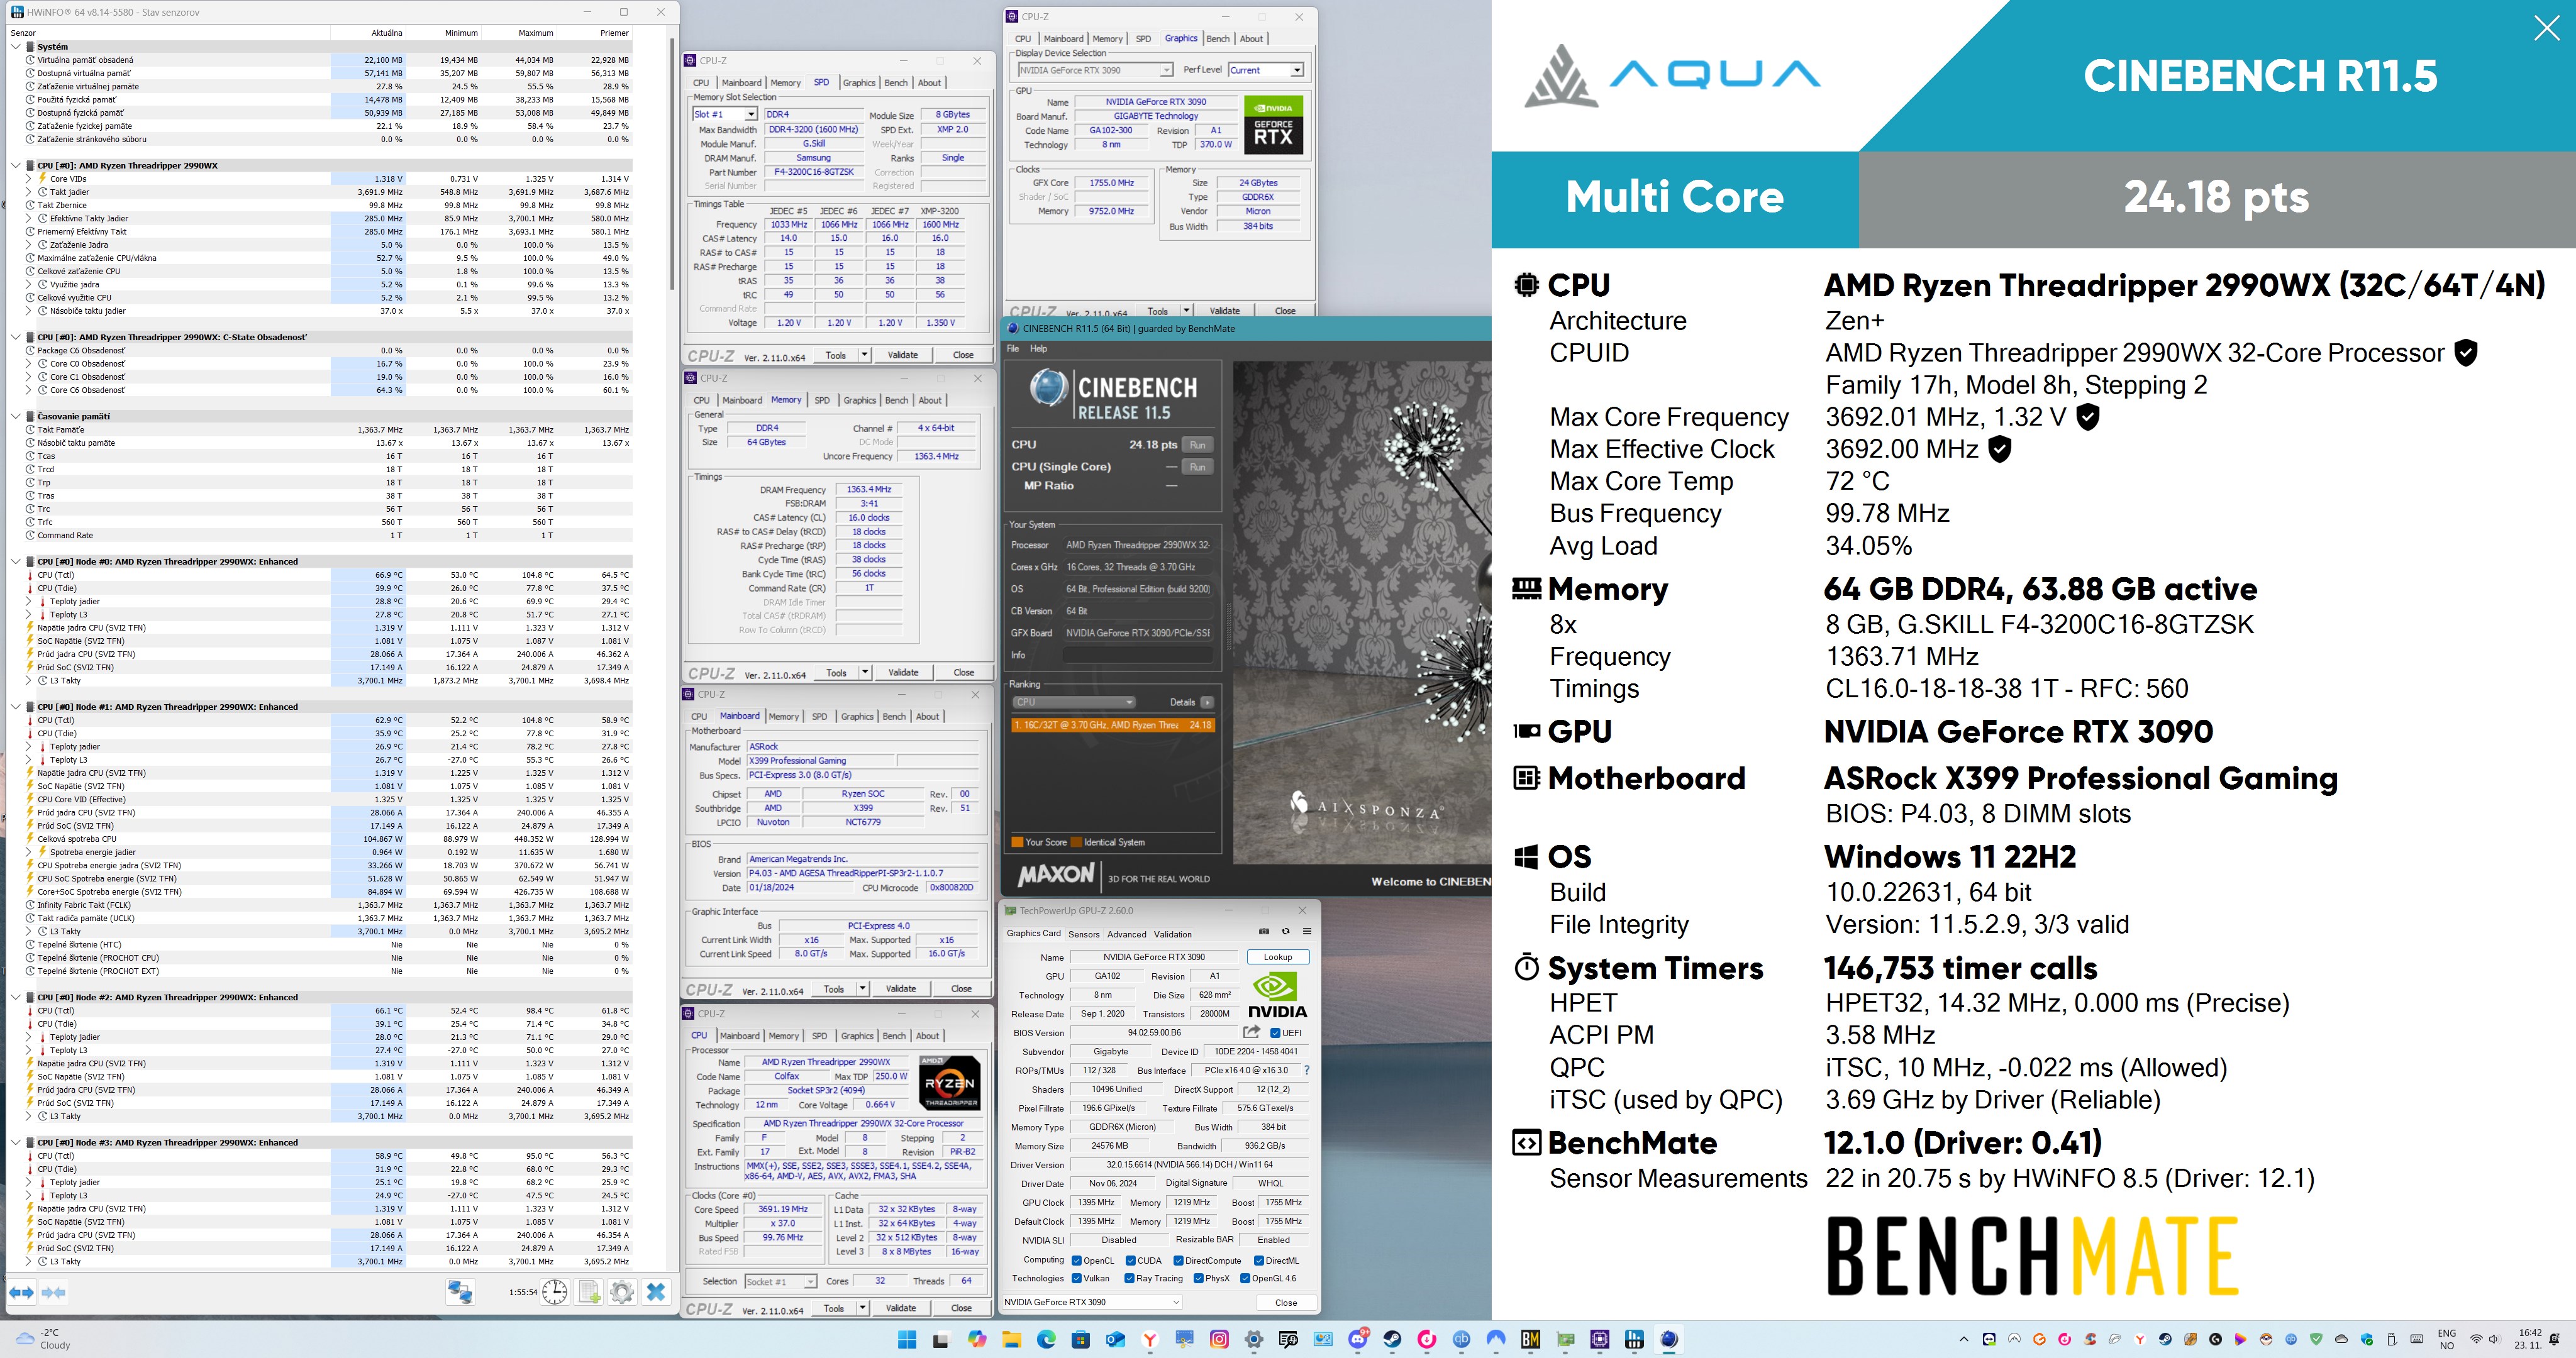2576x1358 pixels.
Task: Click HWiNFO expand-all blue arrows button
Action: pyautogui.click(x=22, y=1293)
